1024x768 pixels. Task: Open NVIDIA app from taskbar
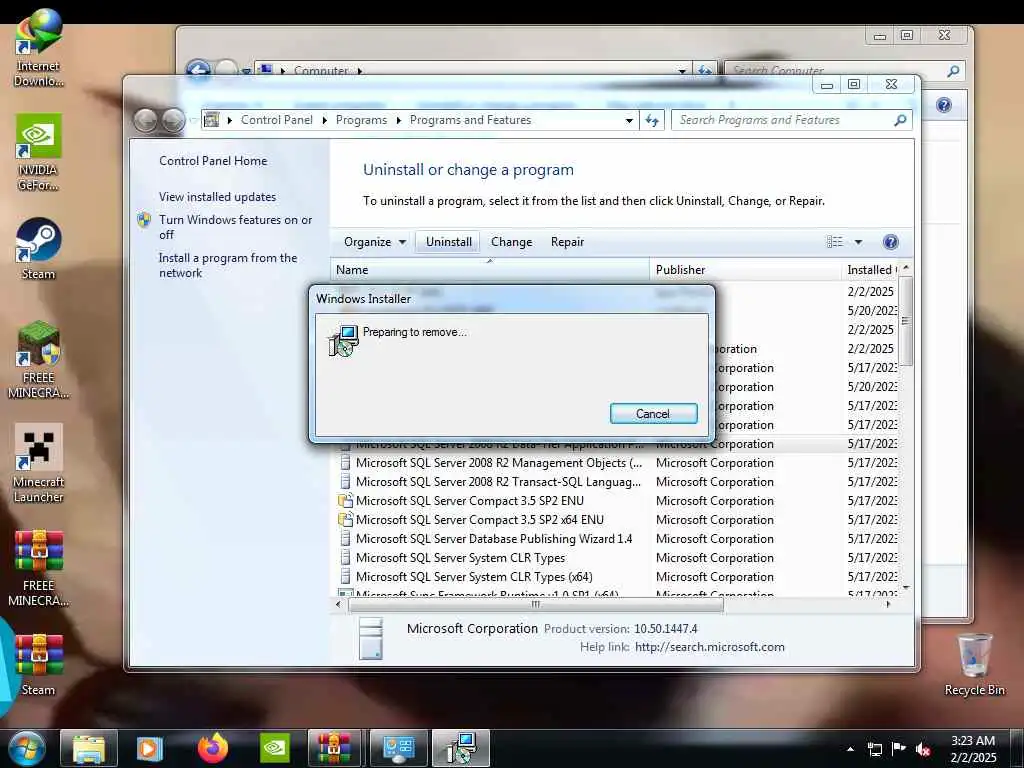pos(274,748)
